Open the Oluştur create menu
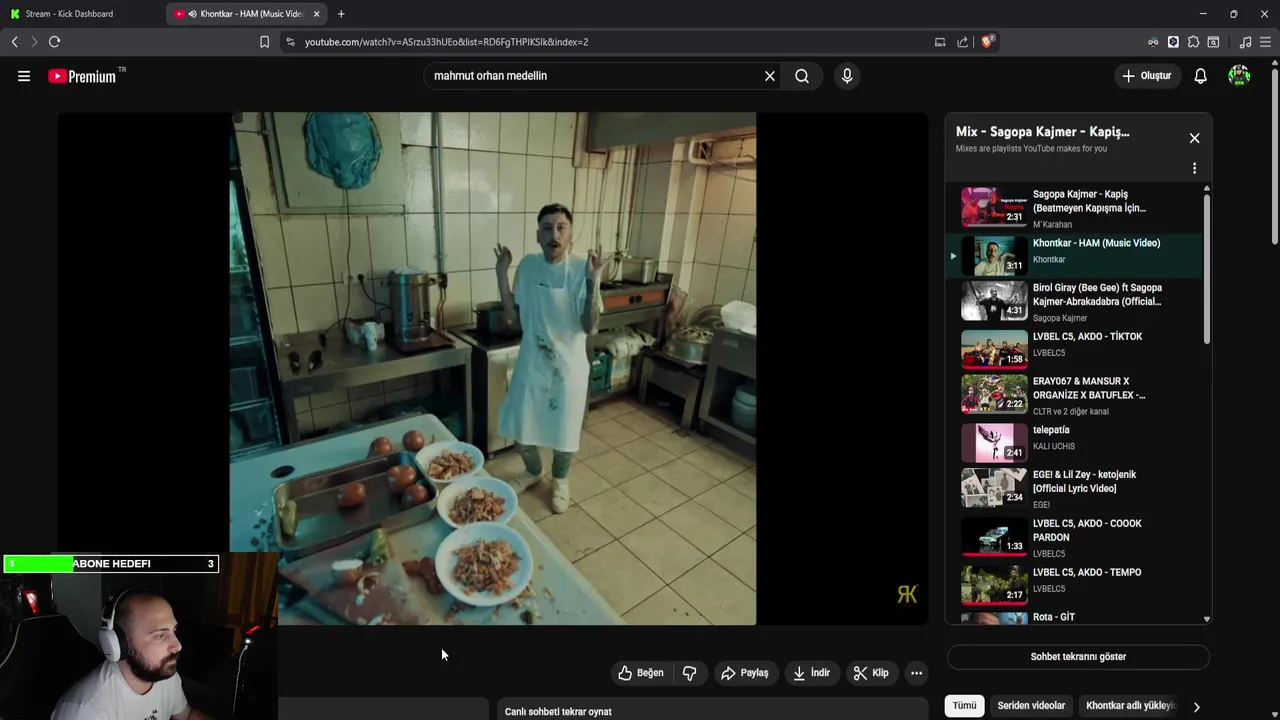This screenshot has height=720, width=1280. click(1147, 76)
